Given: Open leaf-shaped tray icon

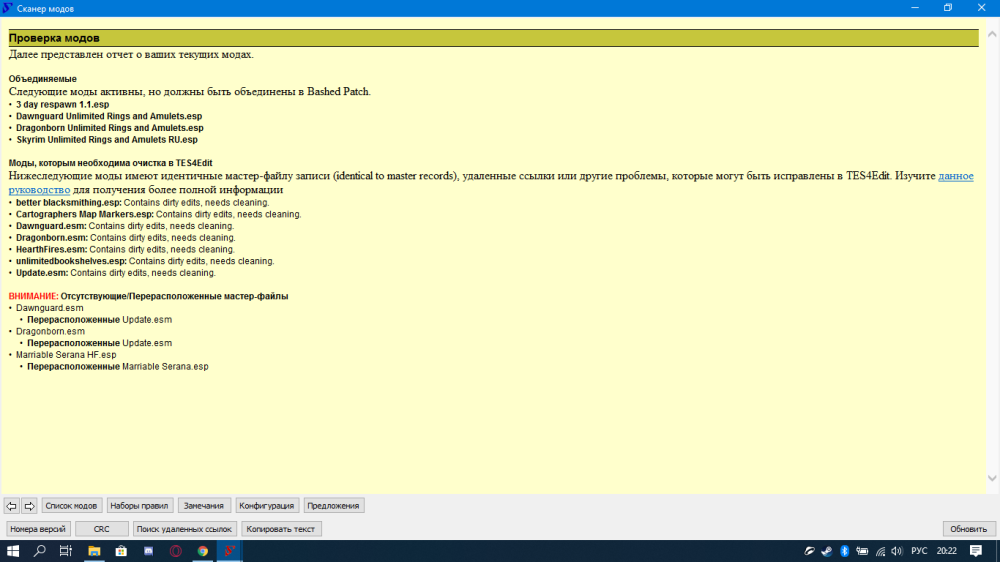Looking at the screenshot, I should point(809,551).
